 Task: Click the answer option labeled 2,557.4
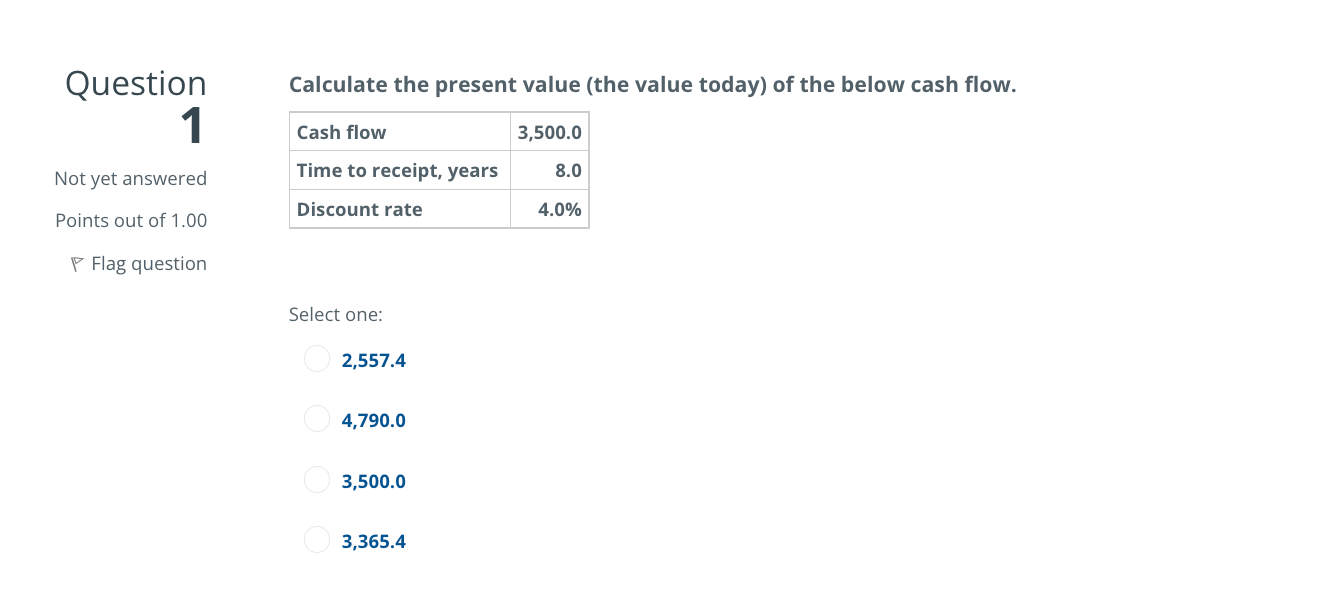(x=373, y=360)
